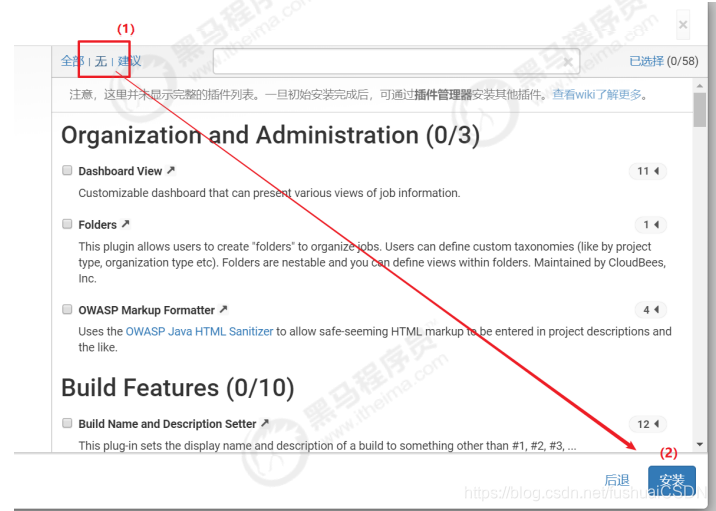Open OWASP Markup Formatter external link icon

click(223, 309)
